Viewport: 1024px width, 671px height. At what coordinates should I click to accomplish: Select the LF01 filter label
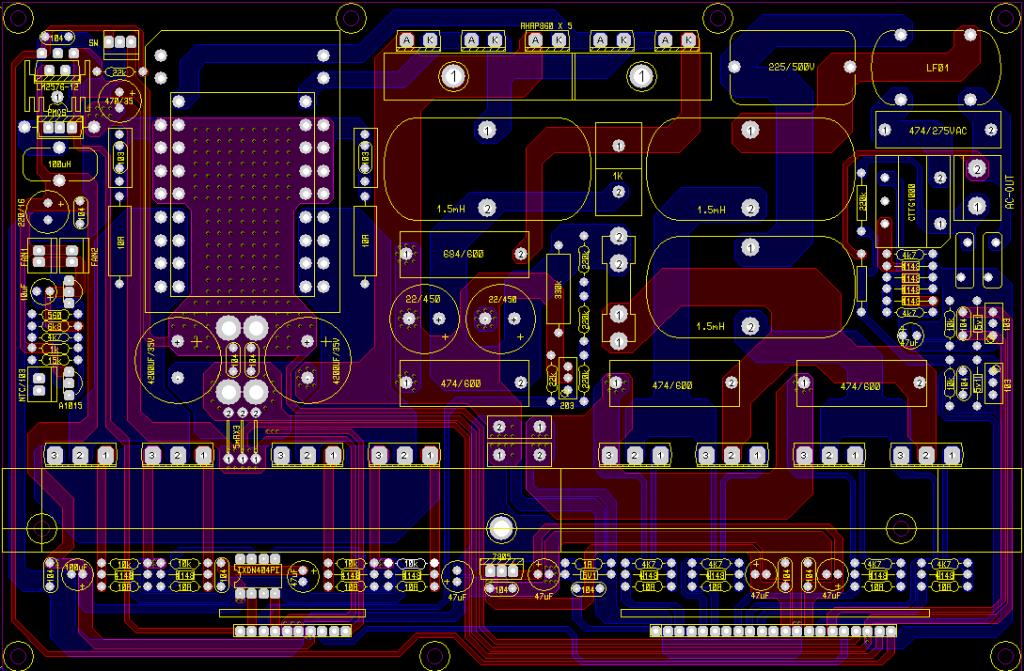937,68
